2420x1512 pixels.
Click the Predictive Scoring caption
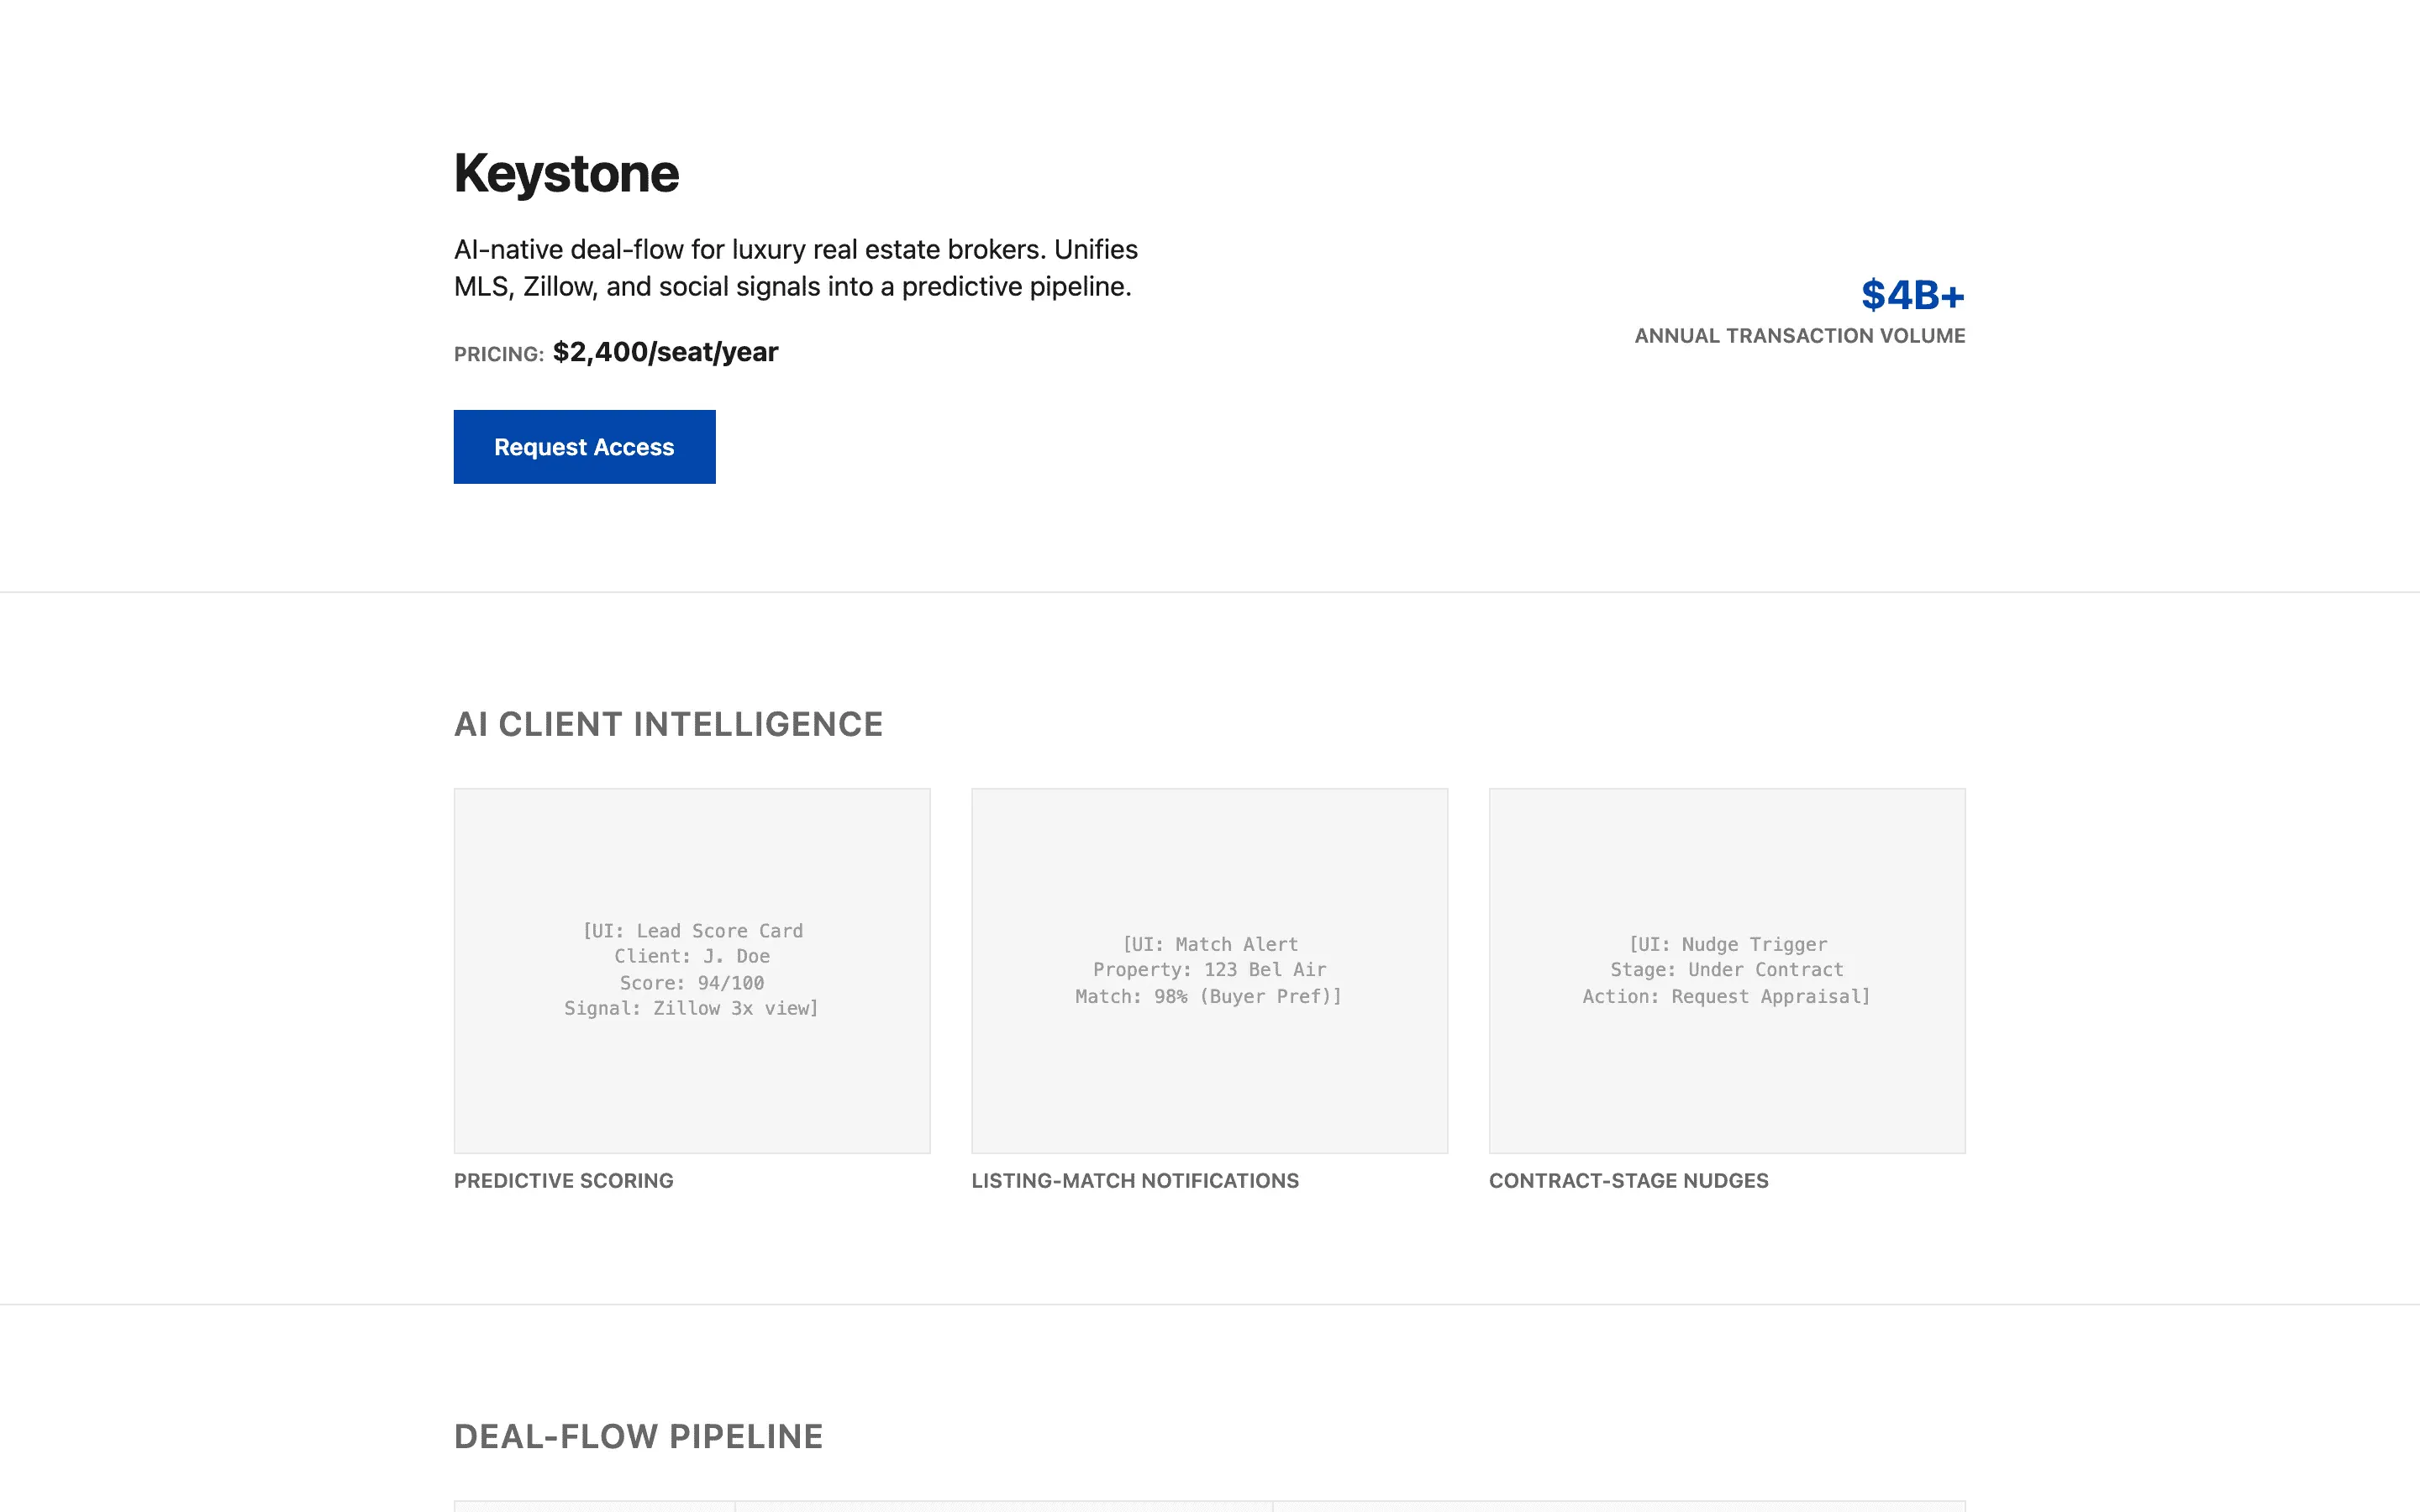[563, 1181]
